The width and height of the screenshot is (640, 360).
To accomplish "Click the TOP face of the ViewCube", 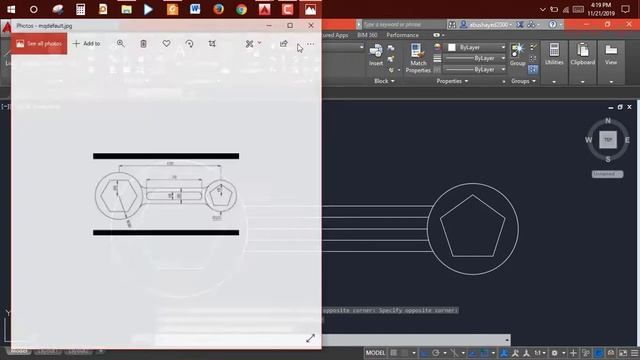I will 608,140.
